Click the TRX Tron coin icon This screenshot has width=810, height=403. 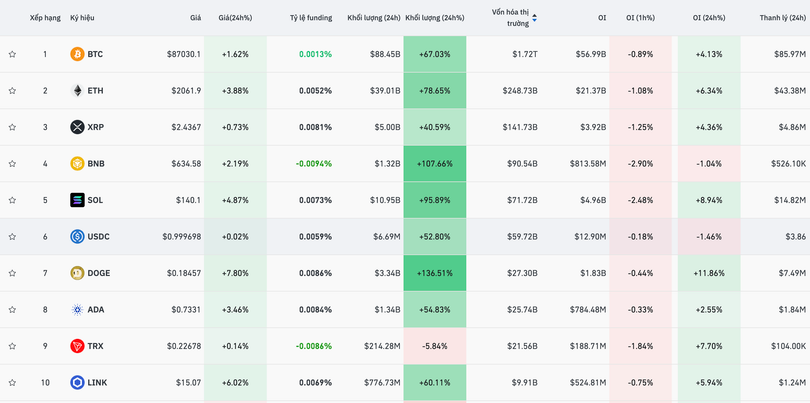point(77,346)
